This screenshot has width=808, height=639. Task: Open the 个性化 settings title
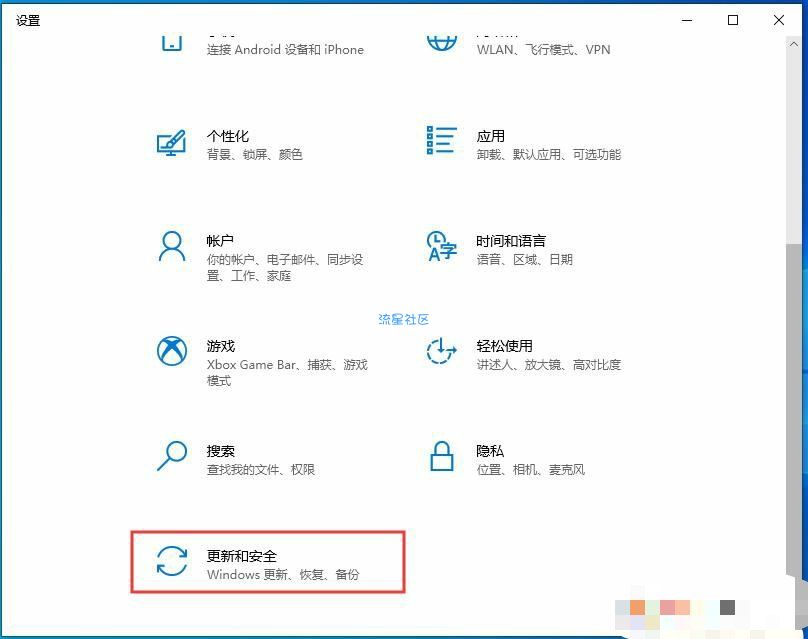(227, 136)
